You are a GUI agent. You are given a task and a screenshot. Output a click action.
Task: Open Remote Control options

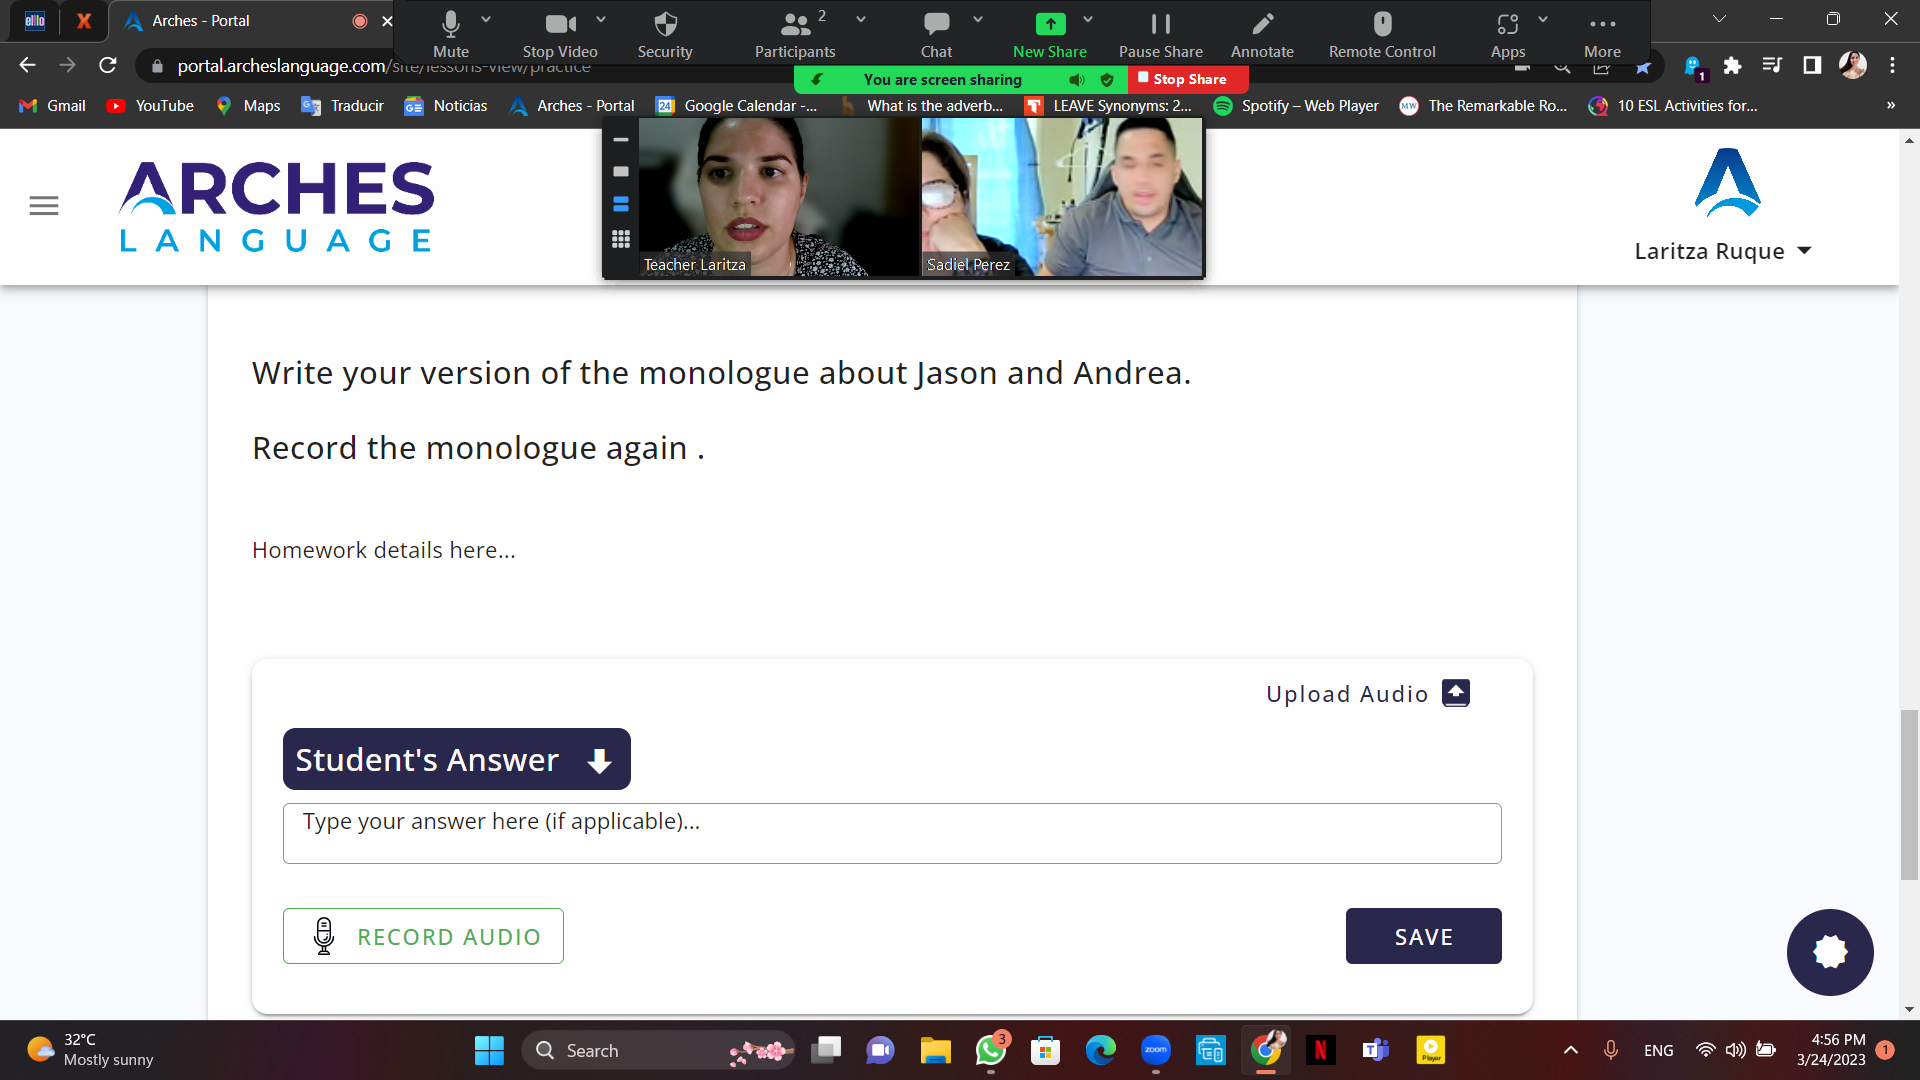1382,34
